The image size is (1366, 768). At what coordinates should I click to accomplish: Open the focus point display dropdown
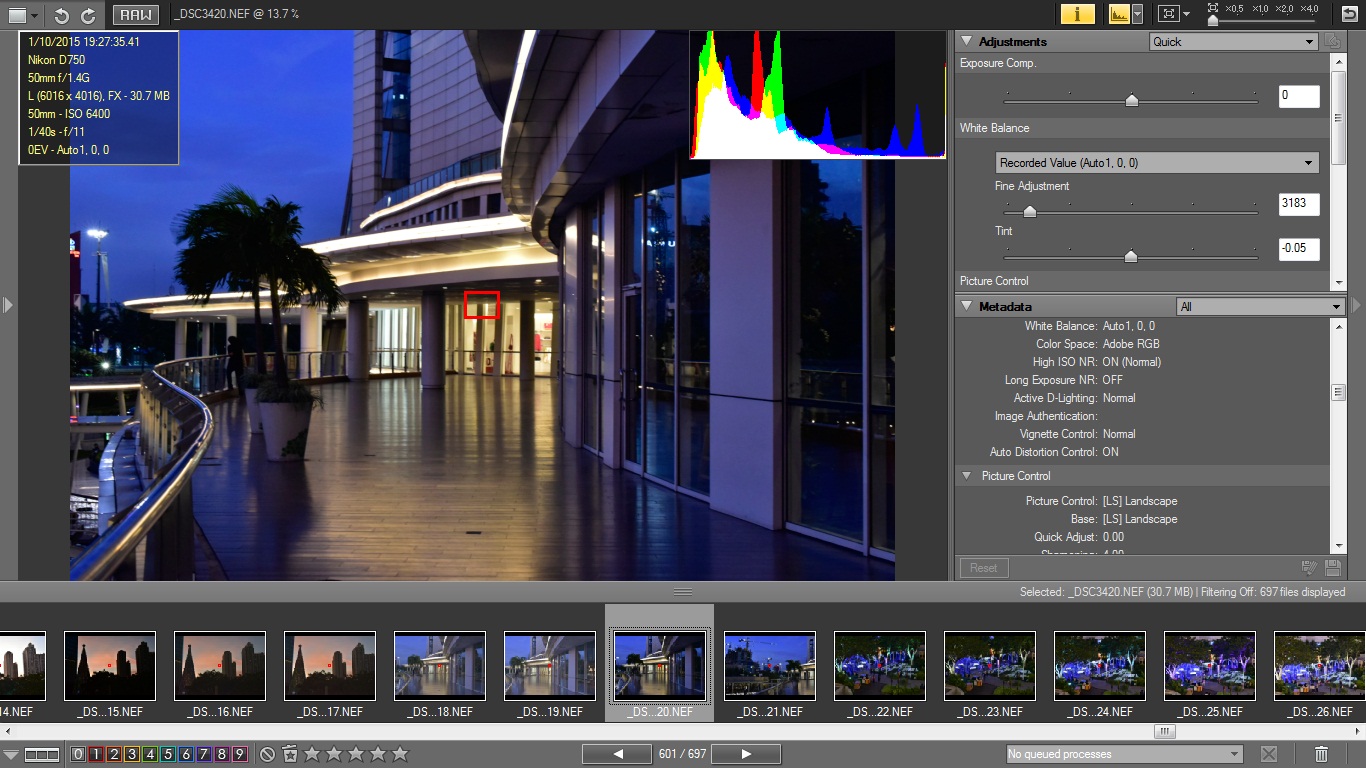1186,14
